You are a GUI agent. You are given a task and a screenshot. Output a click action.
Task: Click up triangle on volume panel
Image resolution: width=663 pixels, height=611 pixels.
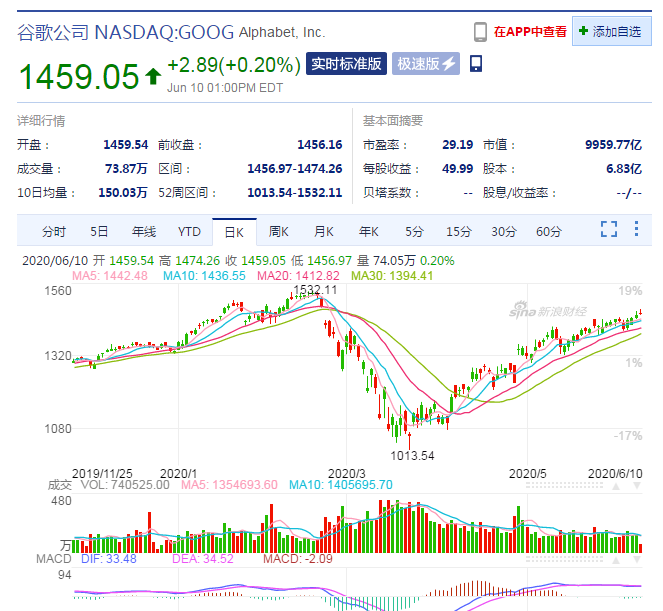616,487
